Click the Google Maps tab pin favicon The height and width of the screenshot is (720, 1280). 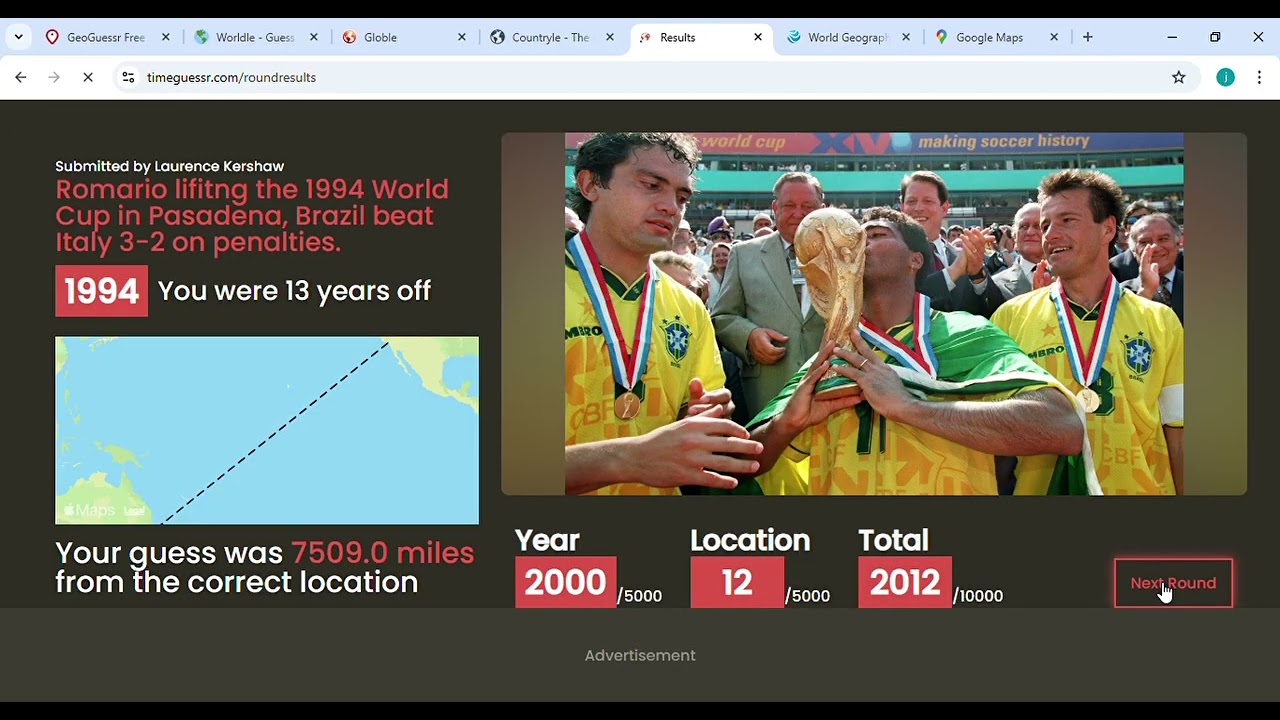click(x=941, y=37)
